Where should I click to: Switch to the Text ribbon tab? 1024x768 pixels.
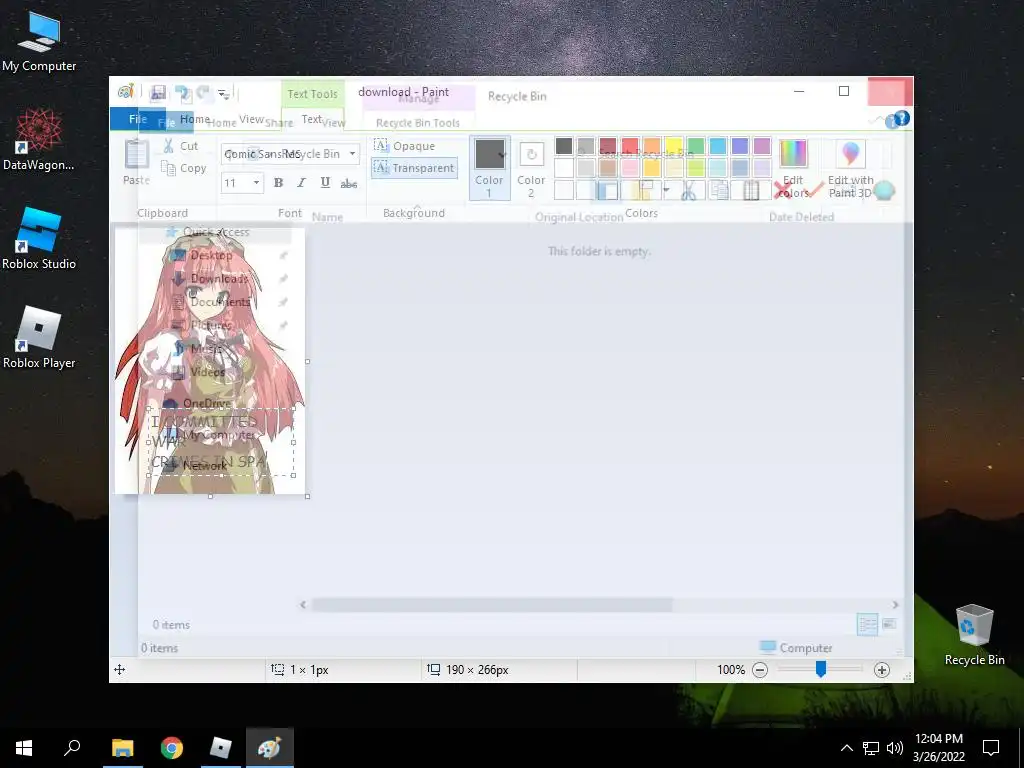(312, 119)
